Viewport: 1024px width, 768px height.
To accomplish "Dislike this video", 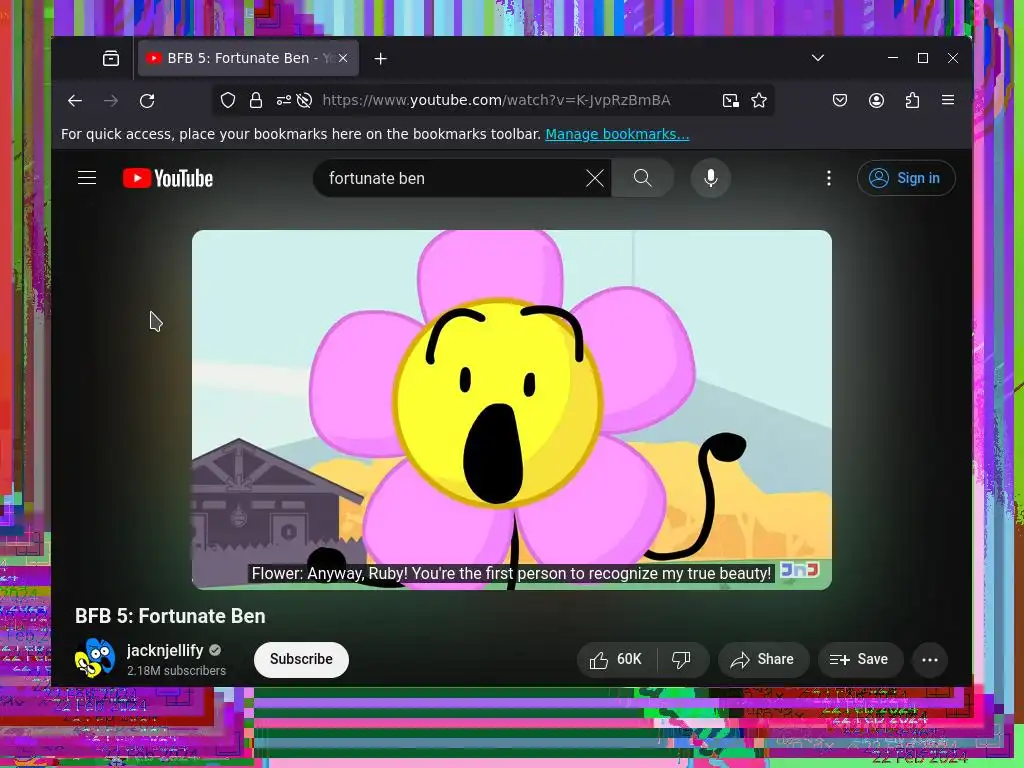I will 682,660.
